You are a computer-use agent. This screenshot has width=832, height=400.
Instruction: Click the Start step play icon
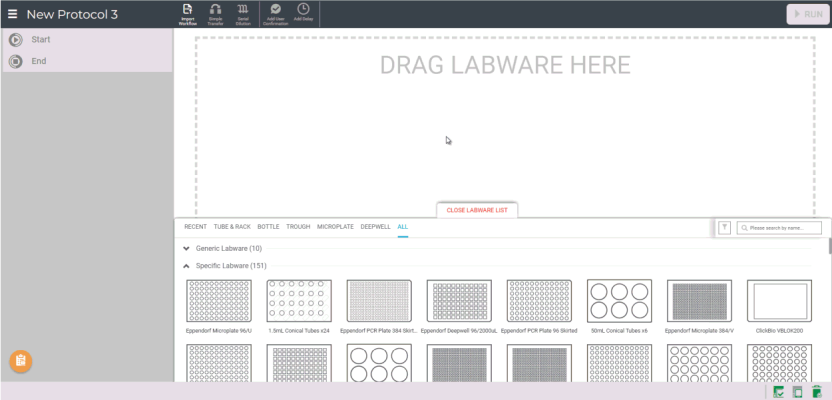(16, 39)
